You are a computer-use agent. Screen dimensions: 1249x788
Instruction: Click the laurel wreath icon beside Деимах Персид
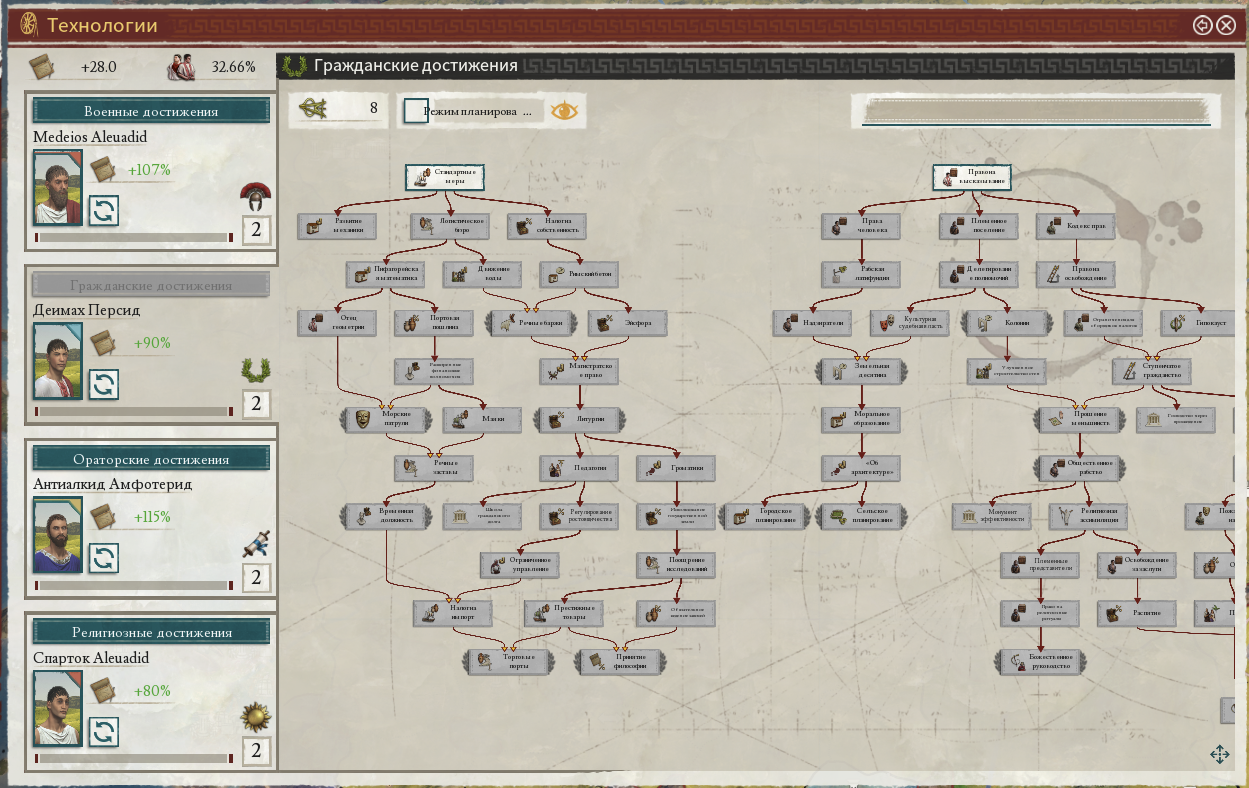[x=256, y=370]
